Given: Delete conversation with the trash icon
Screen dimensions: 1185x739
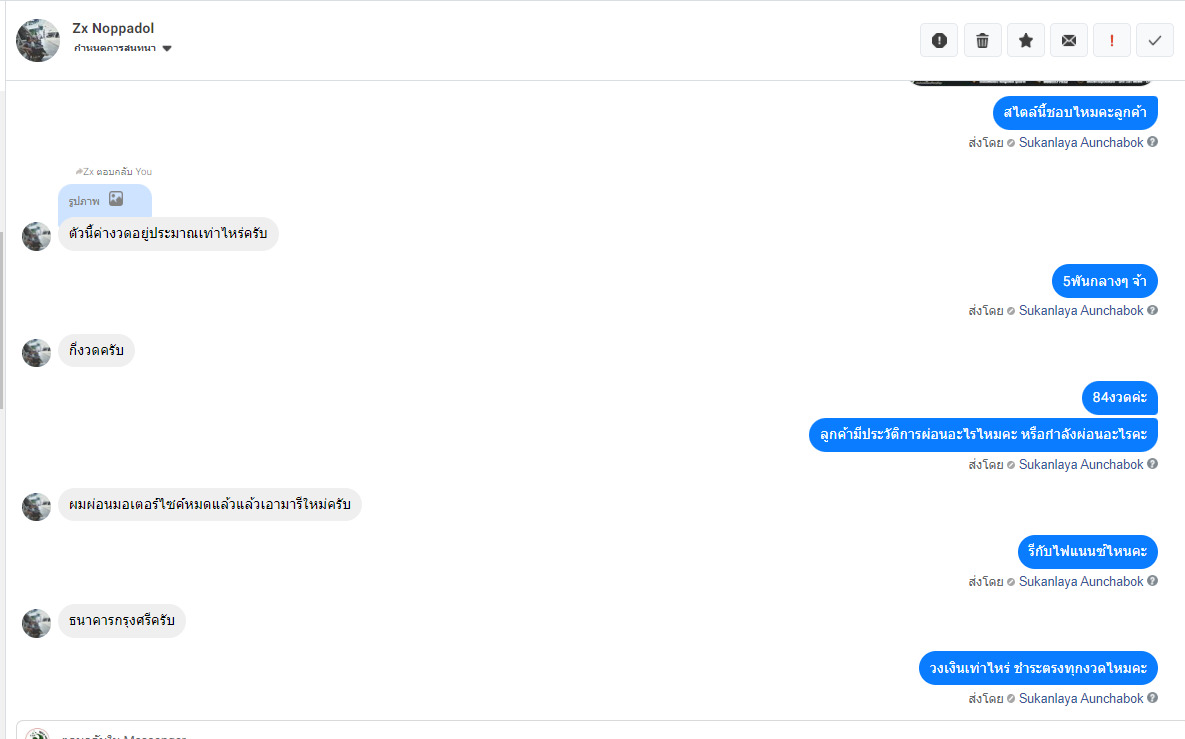Looking at the screenshot, I should (982, 40).
